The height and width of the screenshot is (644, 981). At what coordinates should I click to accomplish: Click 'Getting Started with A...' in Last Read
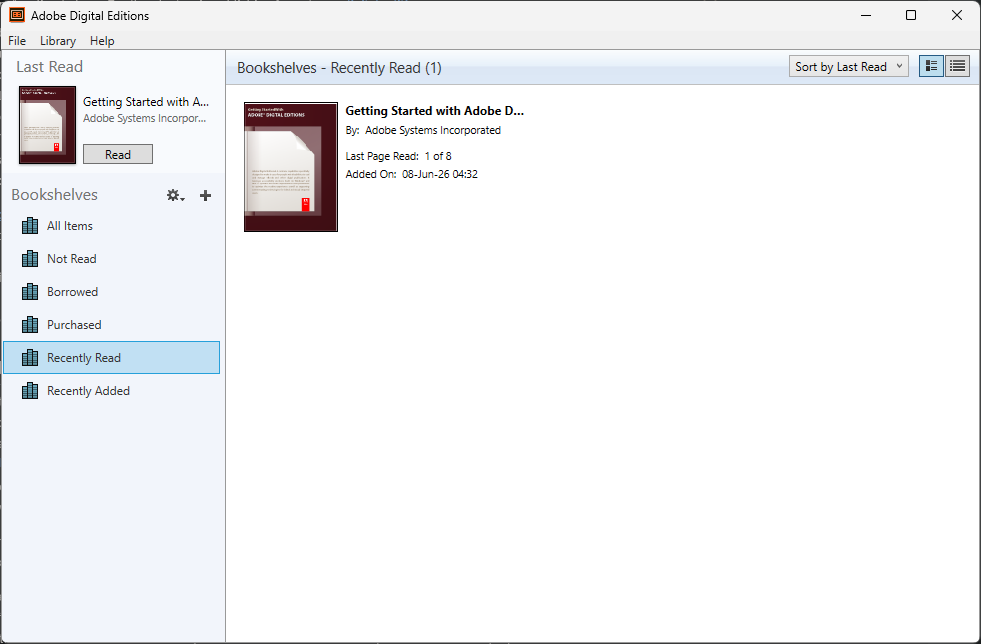(146, 102)
